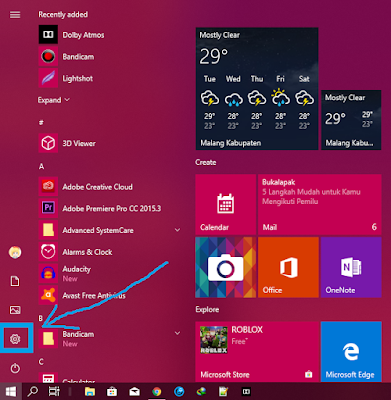Image resolution: width=391 pixels, height=400 pixels.
Task: Open the ROBLOX Microsoft Store tile
Action: click(257, 352)
